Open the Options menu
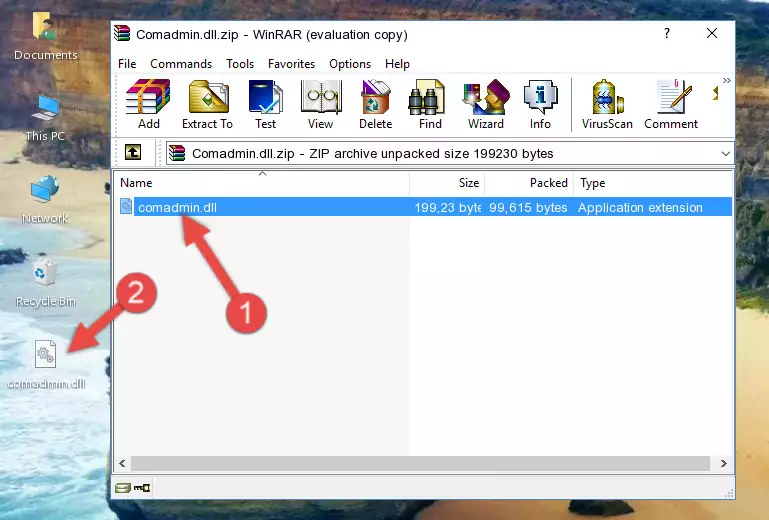 [x=350, y=64]
